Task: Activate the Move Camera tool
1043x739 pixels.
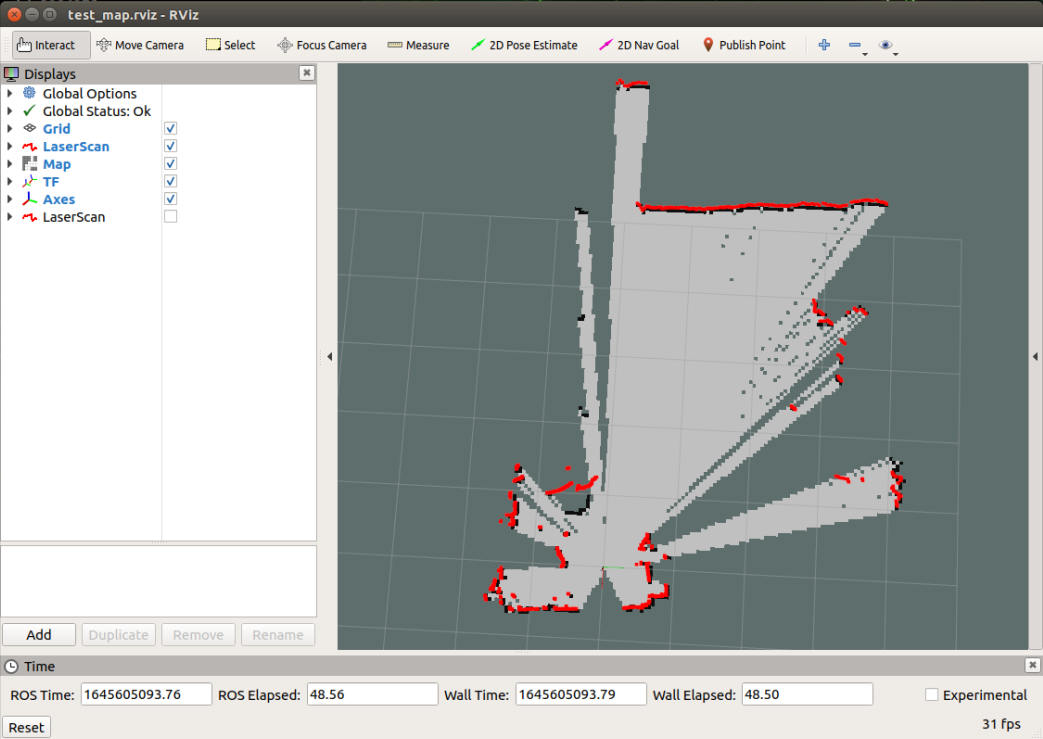Action: point(140,45)
